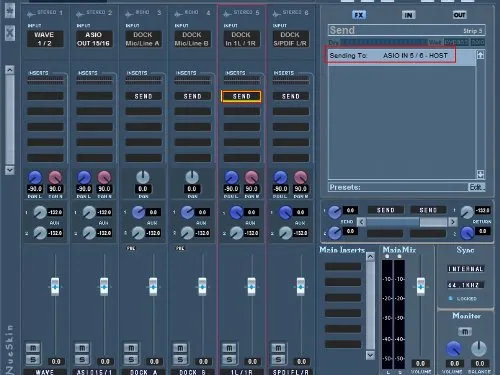Screen dimensions: 500x375
Task: Click the Aux 1 knob on DOCK A strip
Action: (x=138, y=212)
